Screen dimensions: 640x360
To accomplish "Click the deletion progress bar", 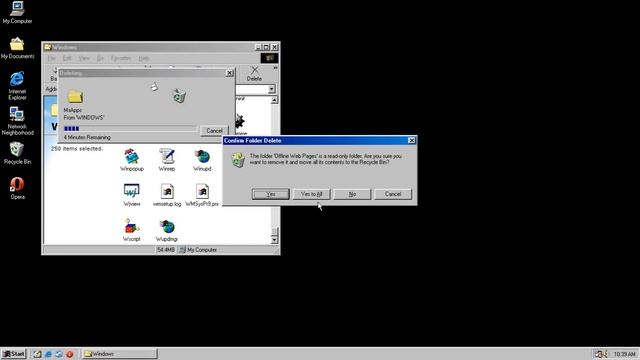I will pos(130,129).
